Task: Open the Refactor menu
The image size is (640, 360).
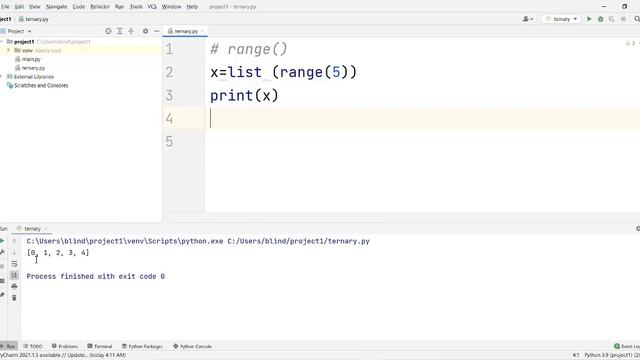Action: [x=100, y=7]
